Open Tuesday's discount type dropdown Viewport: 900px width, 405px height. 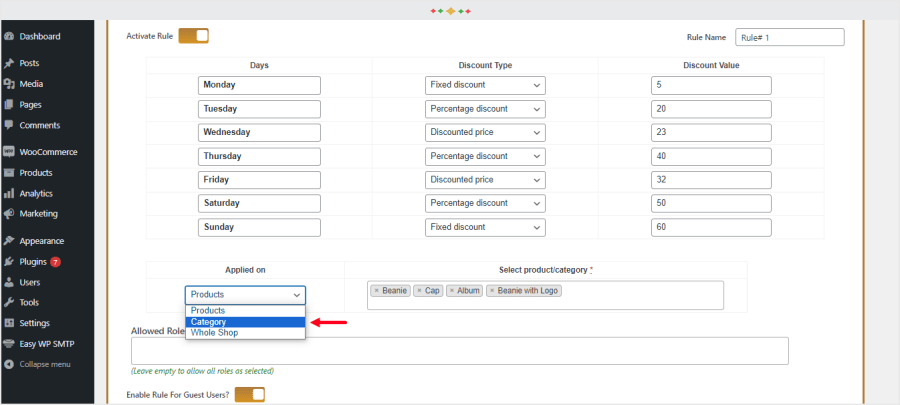click(485, 109)
